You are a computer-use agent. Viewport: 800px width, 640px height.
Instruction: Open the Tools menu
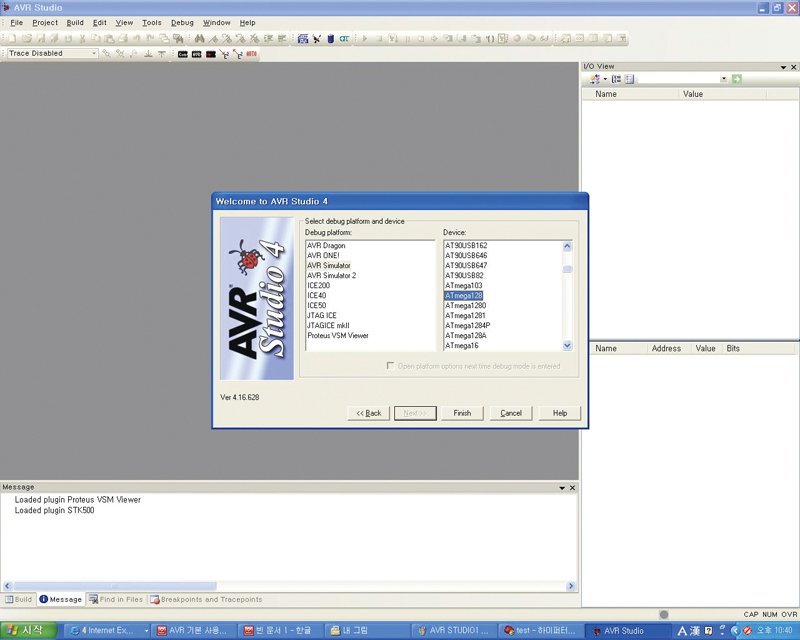[152, 23]
